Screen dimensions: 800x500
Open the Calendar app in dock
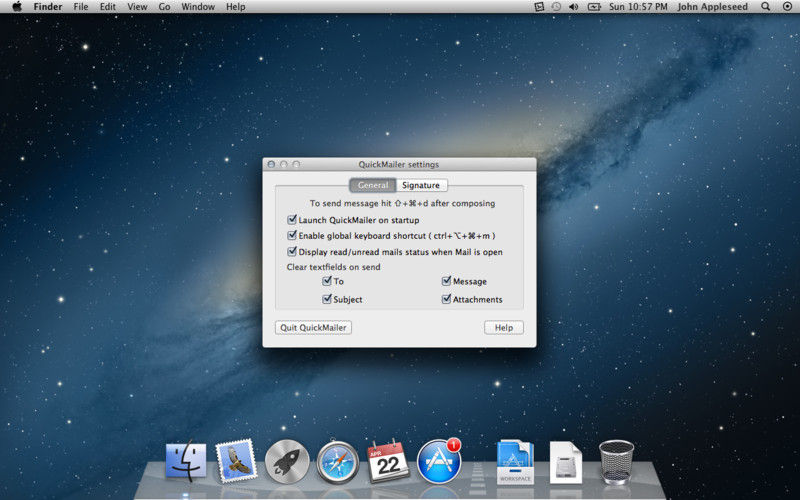click(388, 462)
